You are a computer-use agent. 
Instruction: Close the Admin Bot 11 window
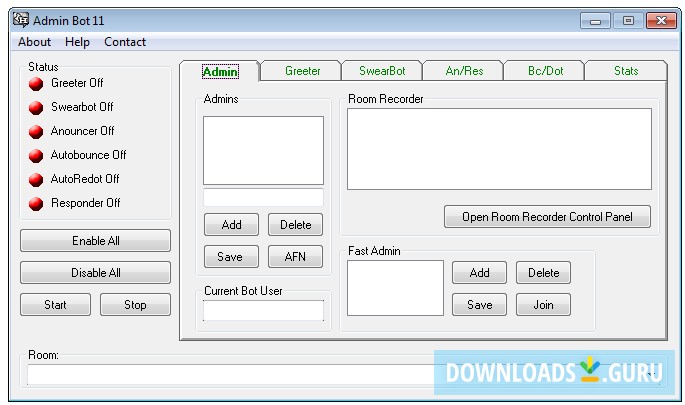(x=661, y=21)
